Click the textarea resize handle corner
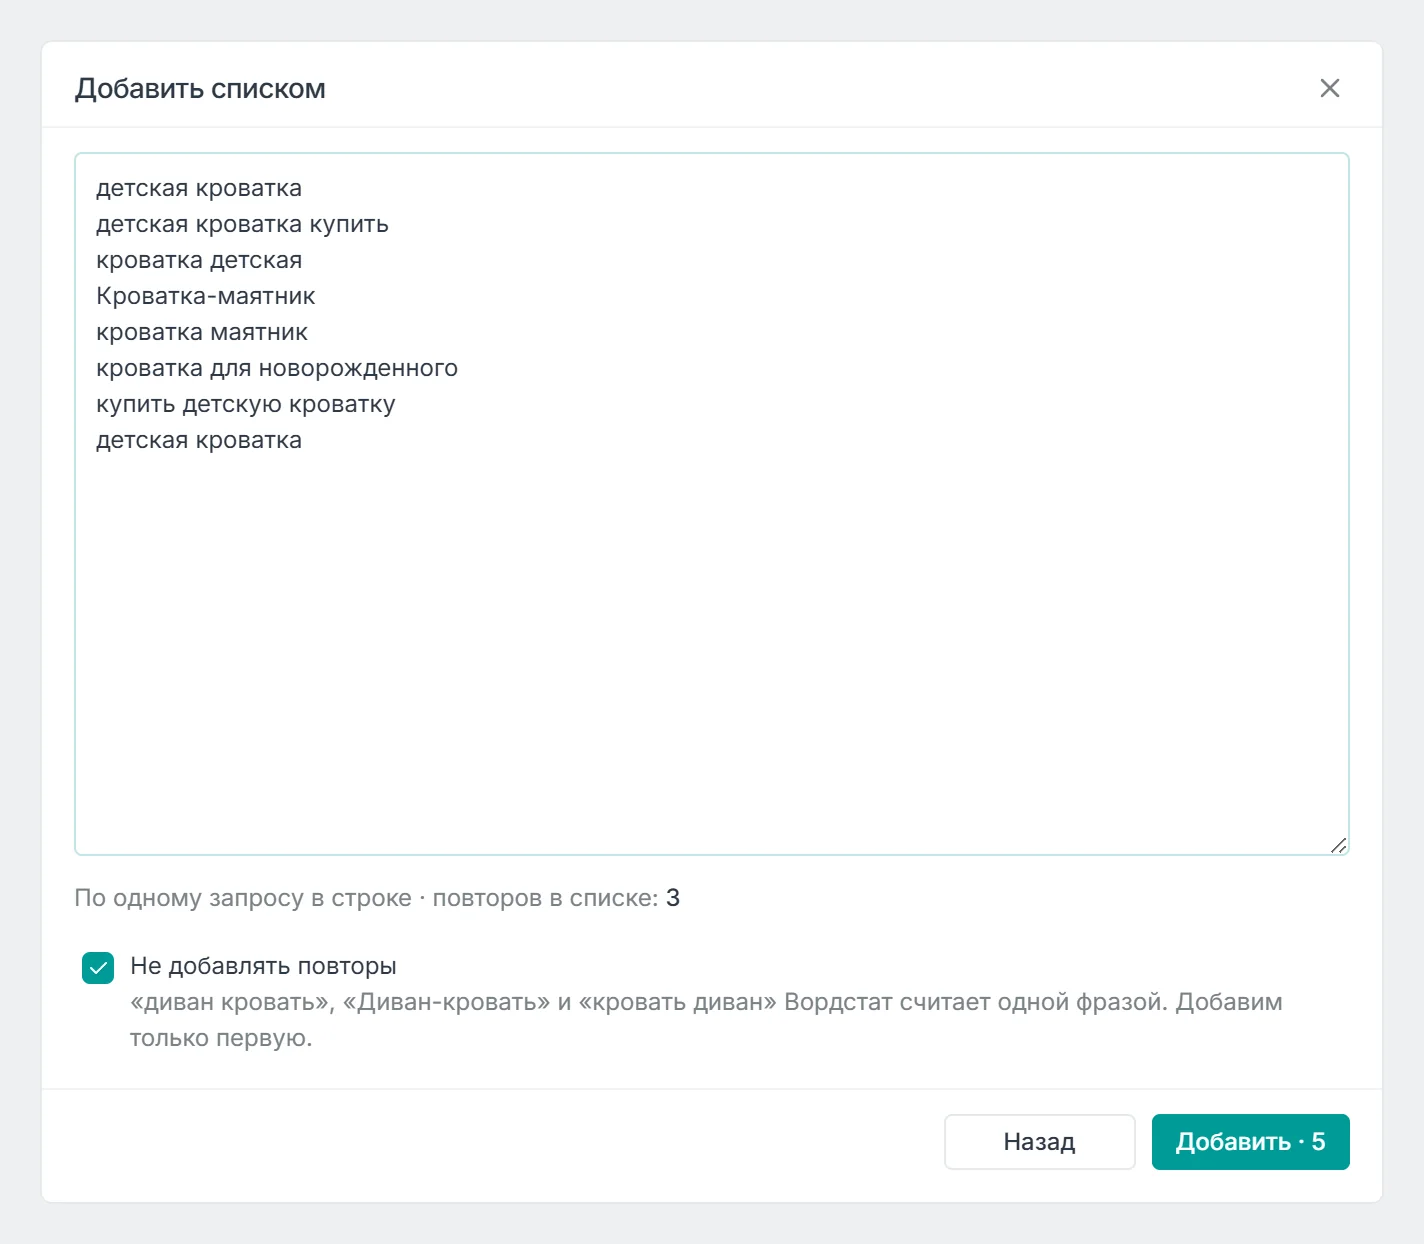1424x1244 pixels. point(1338,845)
